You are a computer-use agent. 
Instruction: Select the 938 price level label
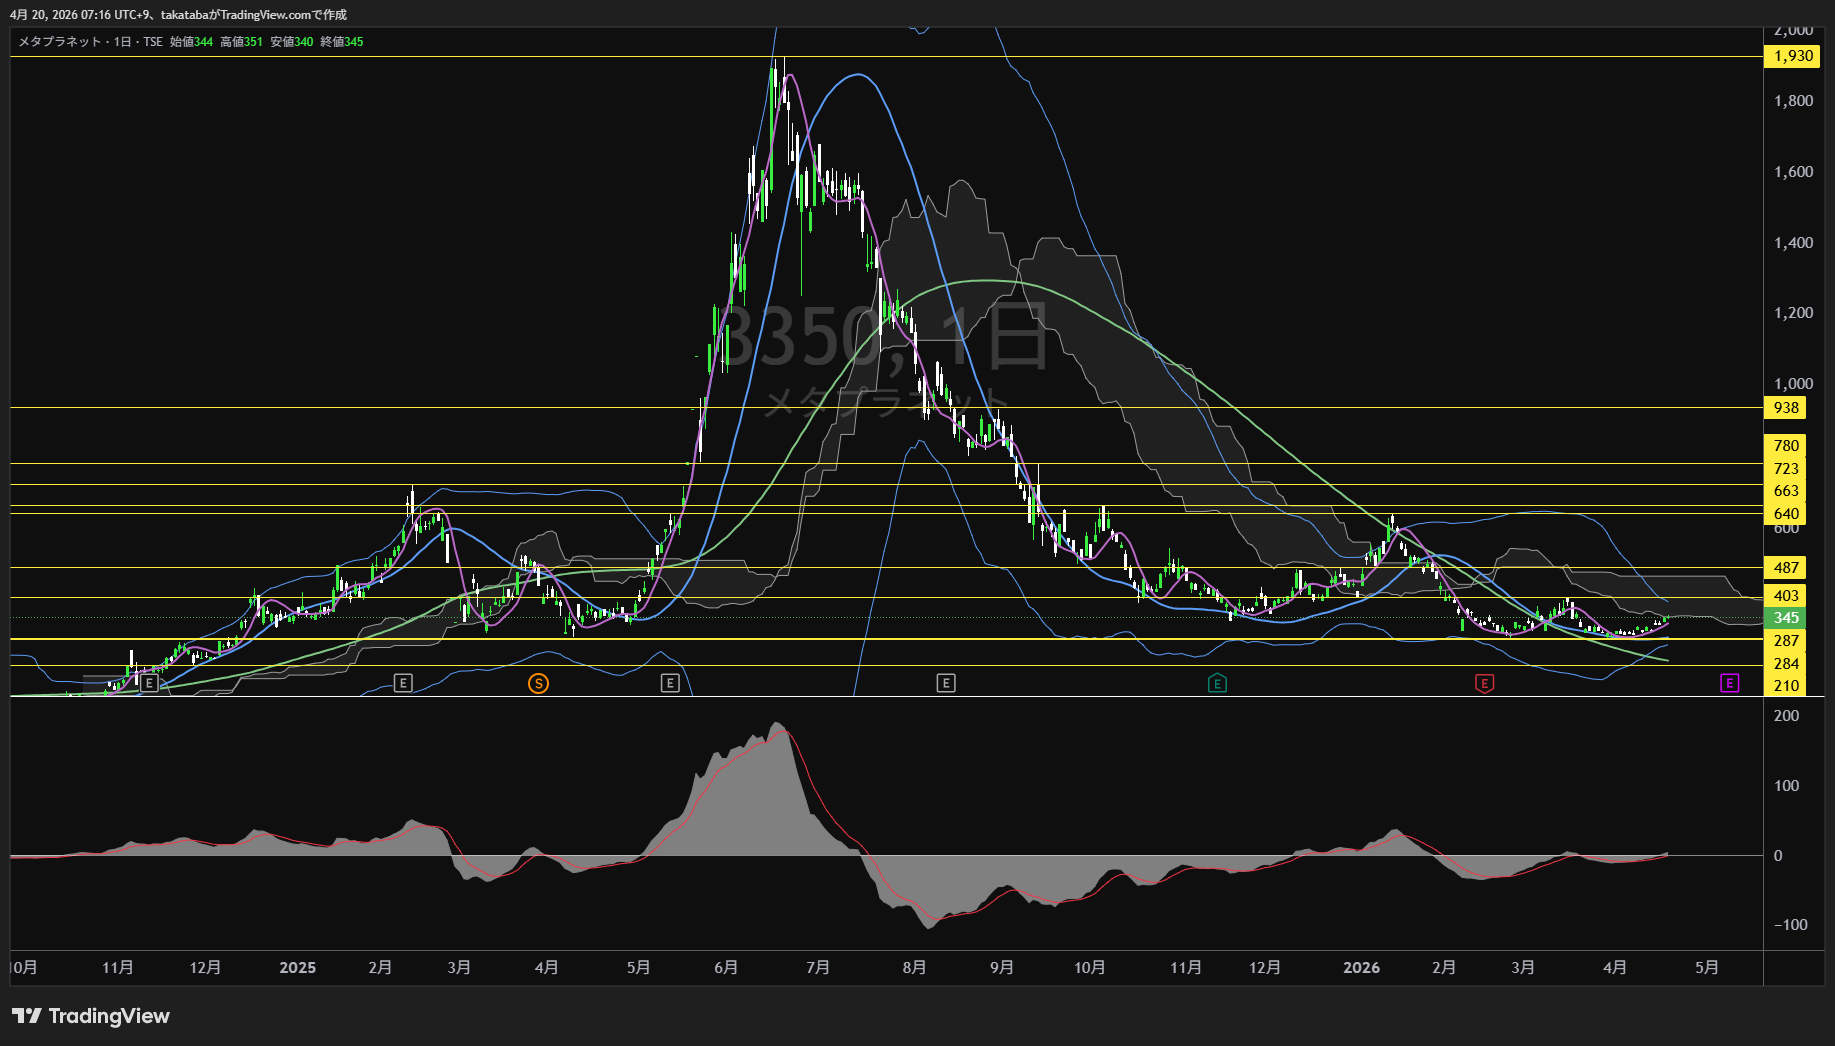coord(1786,407)
